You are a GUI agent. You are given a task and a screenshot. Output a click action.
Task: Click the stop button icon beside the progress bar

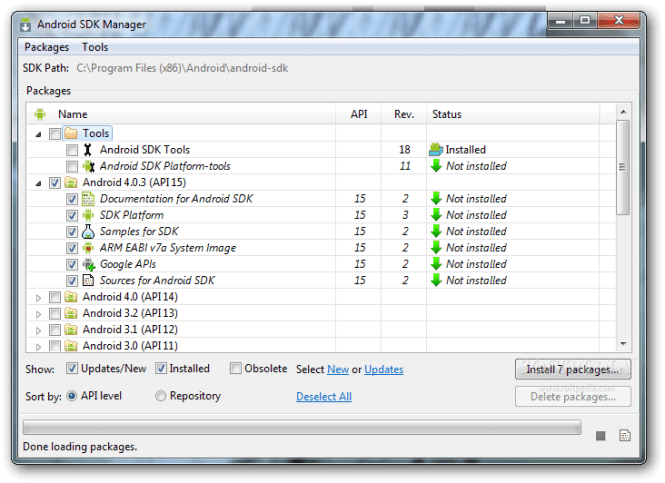pos(601,436)
